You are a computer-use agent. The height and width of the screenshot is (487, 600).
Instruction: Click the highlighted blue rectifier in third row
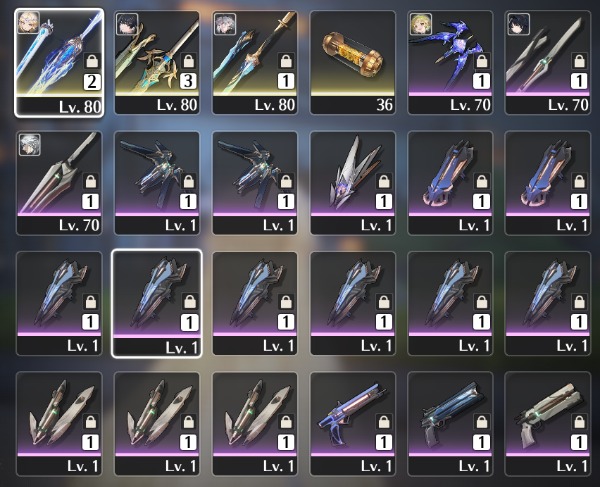(157, 303)
